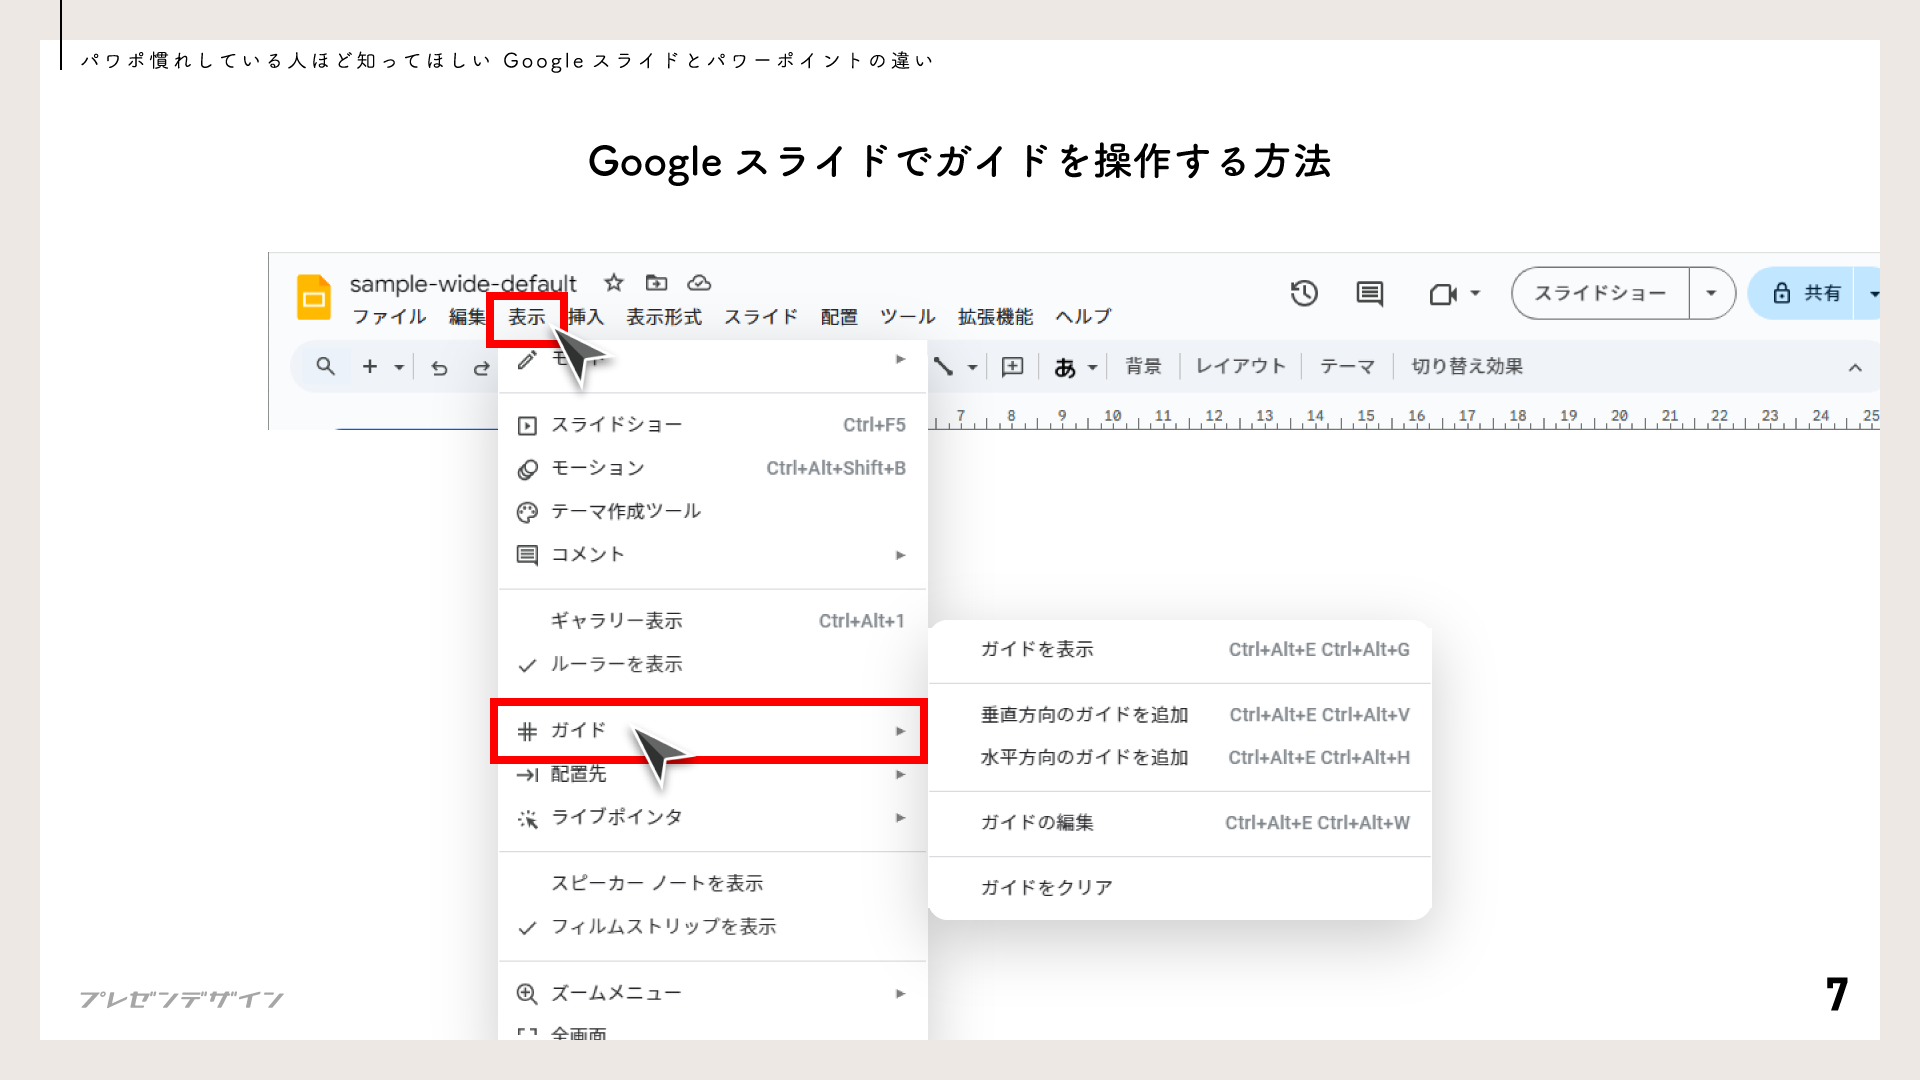Check the cloud save status icon
Viewport: 1920px width, 1080px height.
pyautogui.click(x=700, y=283)
